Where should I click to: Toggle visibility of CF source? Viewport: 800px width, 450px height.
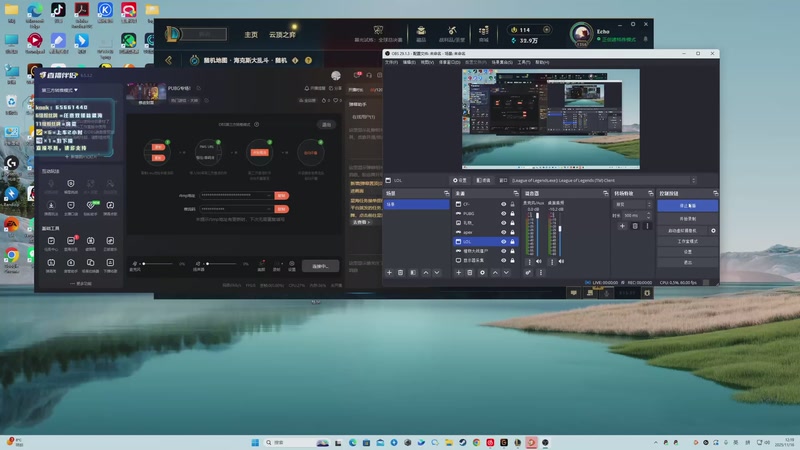(x=503, y=204)
